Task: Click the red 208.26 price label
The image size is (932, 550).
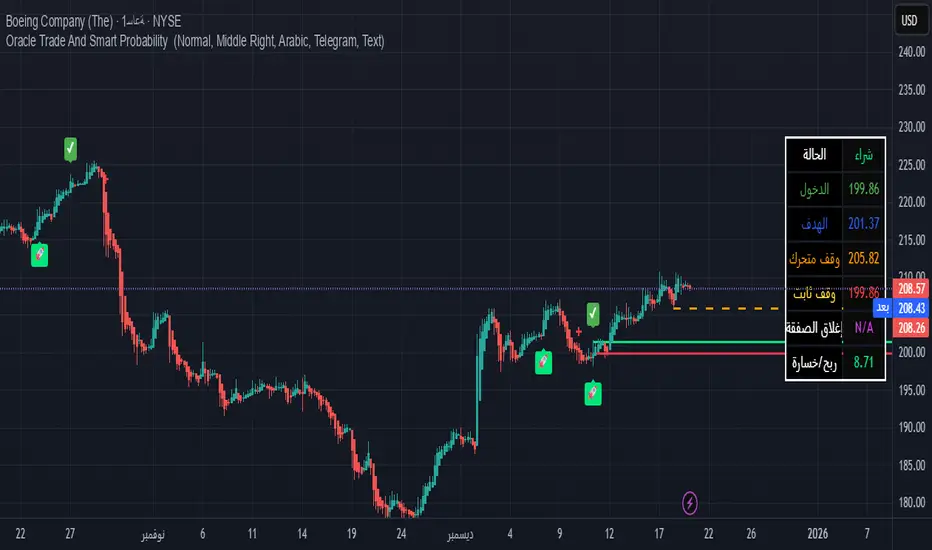Action: tap(911, 328)
